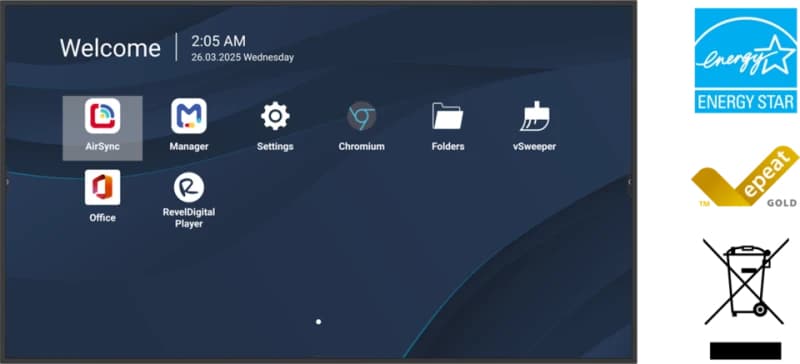The image size is (800, 364).
Task: Click the Welcome heading
Action: click(x=110, y=48)
